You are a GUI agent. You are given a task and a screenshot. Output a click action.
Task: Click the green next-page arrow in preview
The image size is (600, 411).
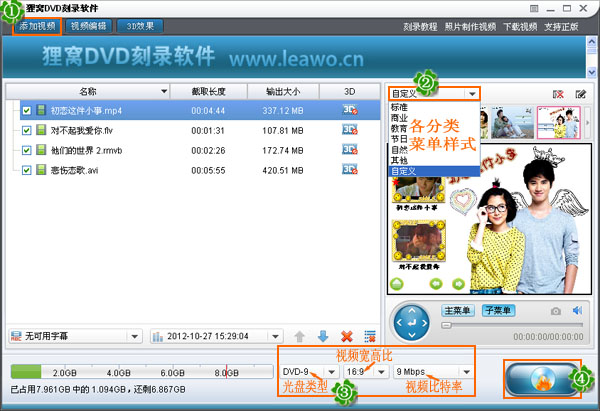tap(458, 284)
